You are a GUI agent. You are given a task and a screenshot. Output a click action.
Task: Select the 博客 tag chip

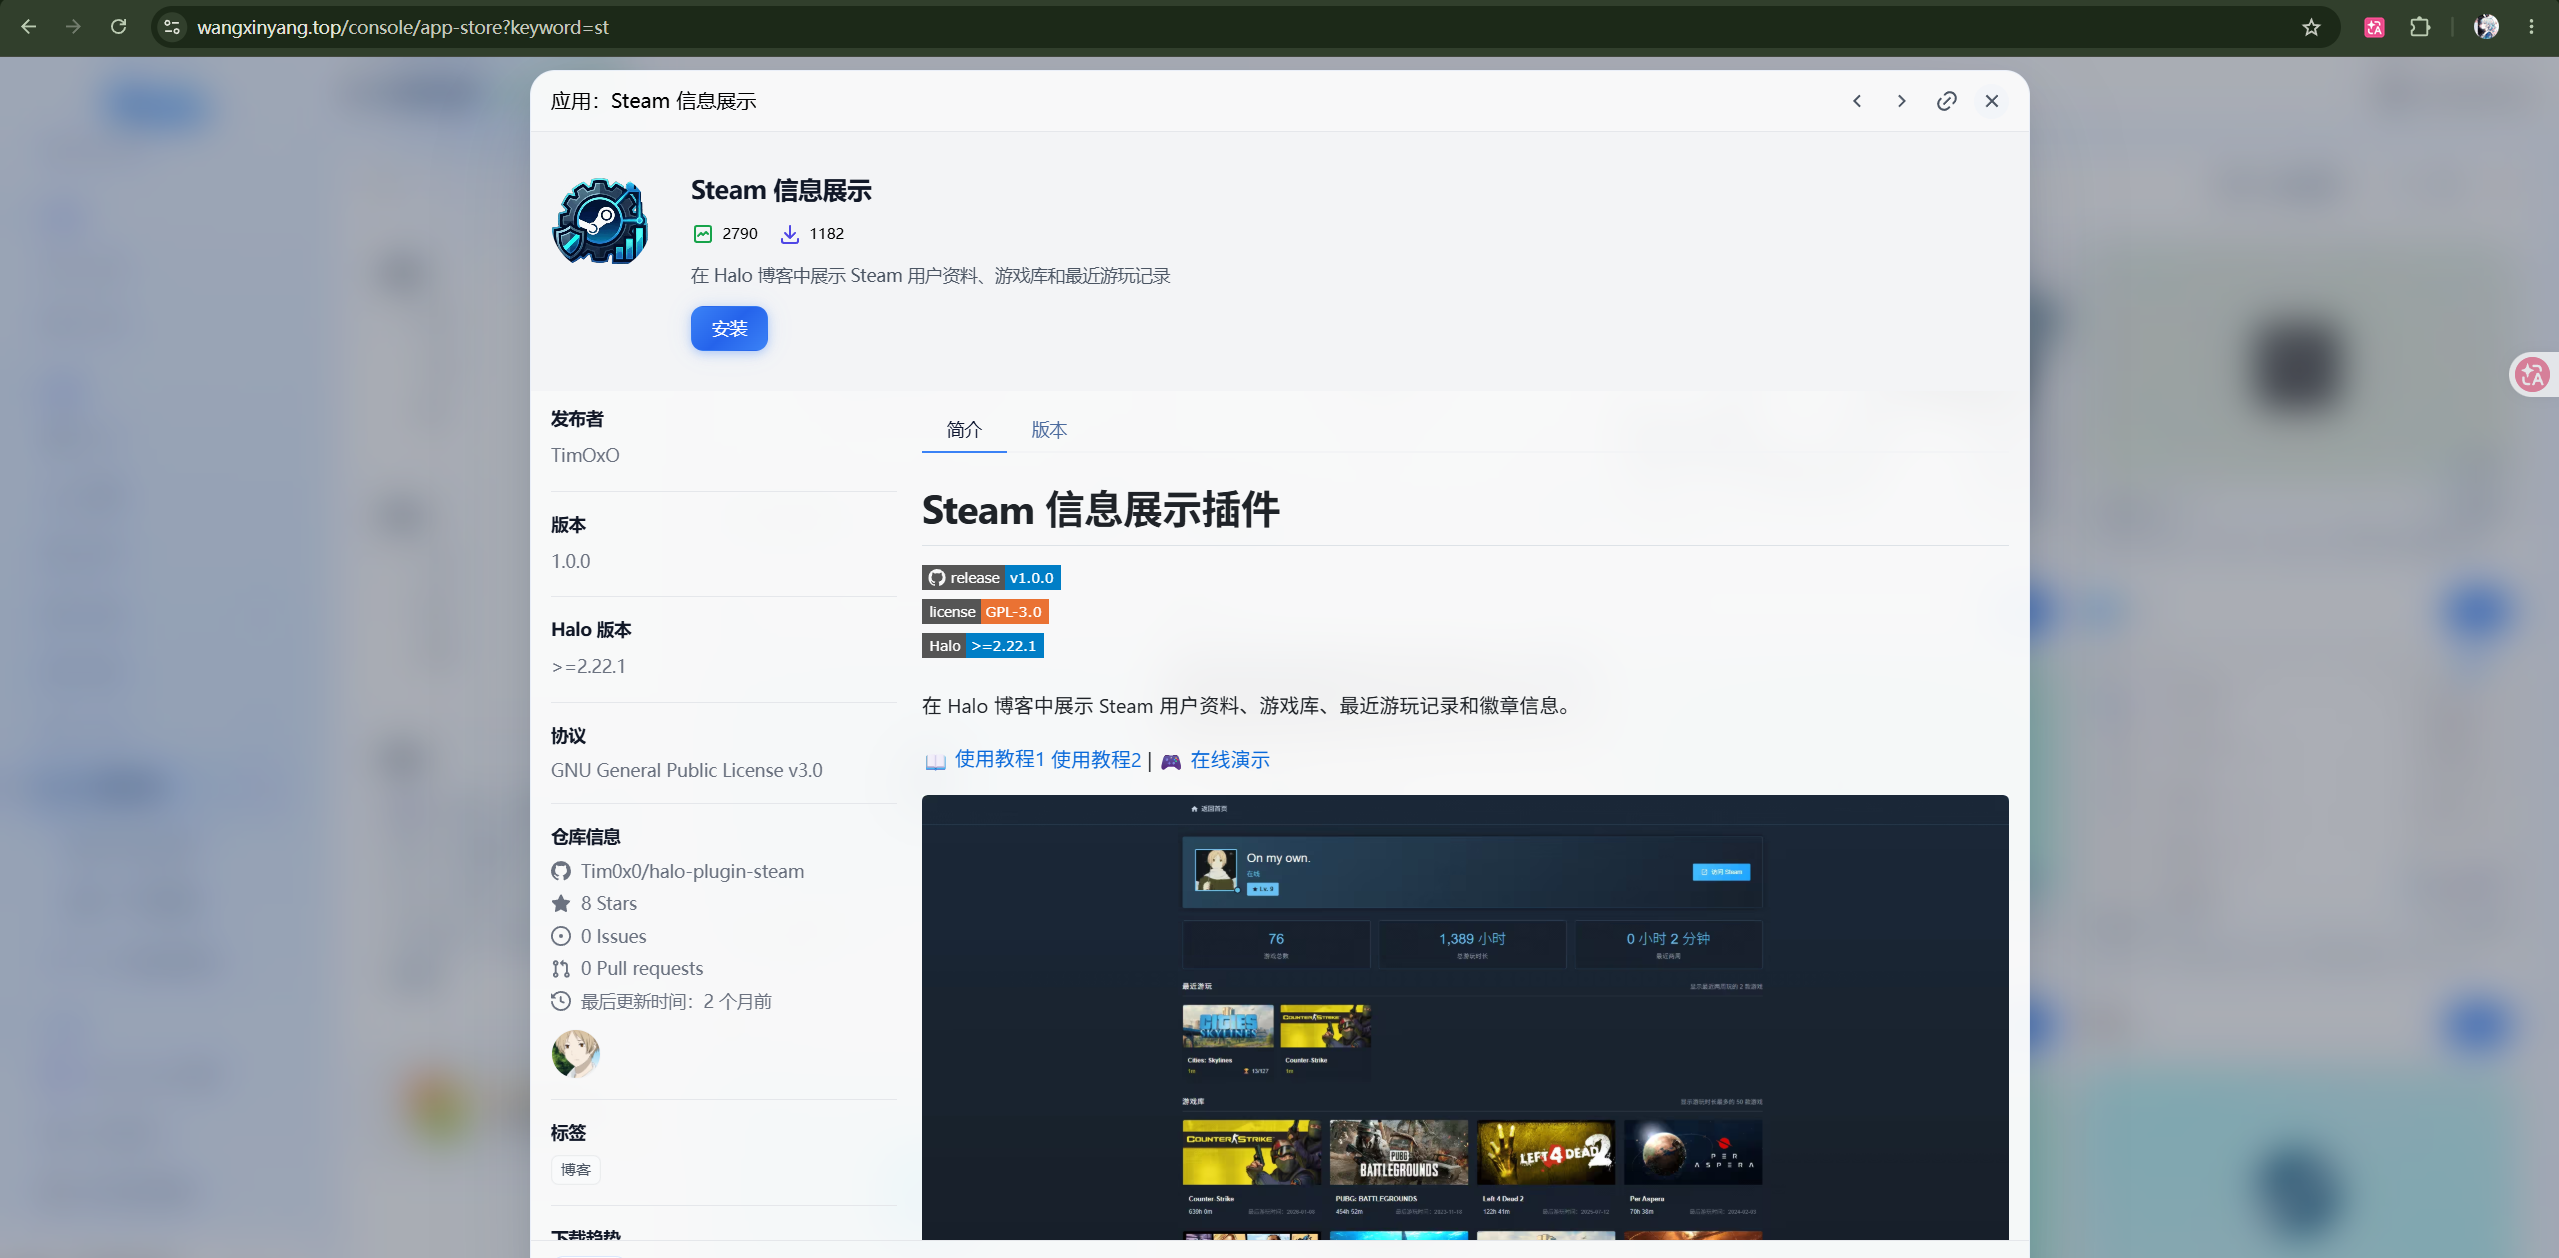point(576,1169)
